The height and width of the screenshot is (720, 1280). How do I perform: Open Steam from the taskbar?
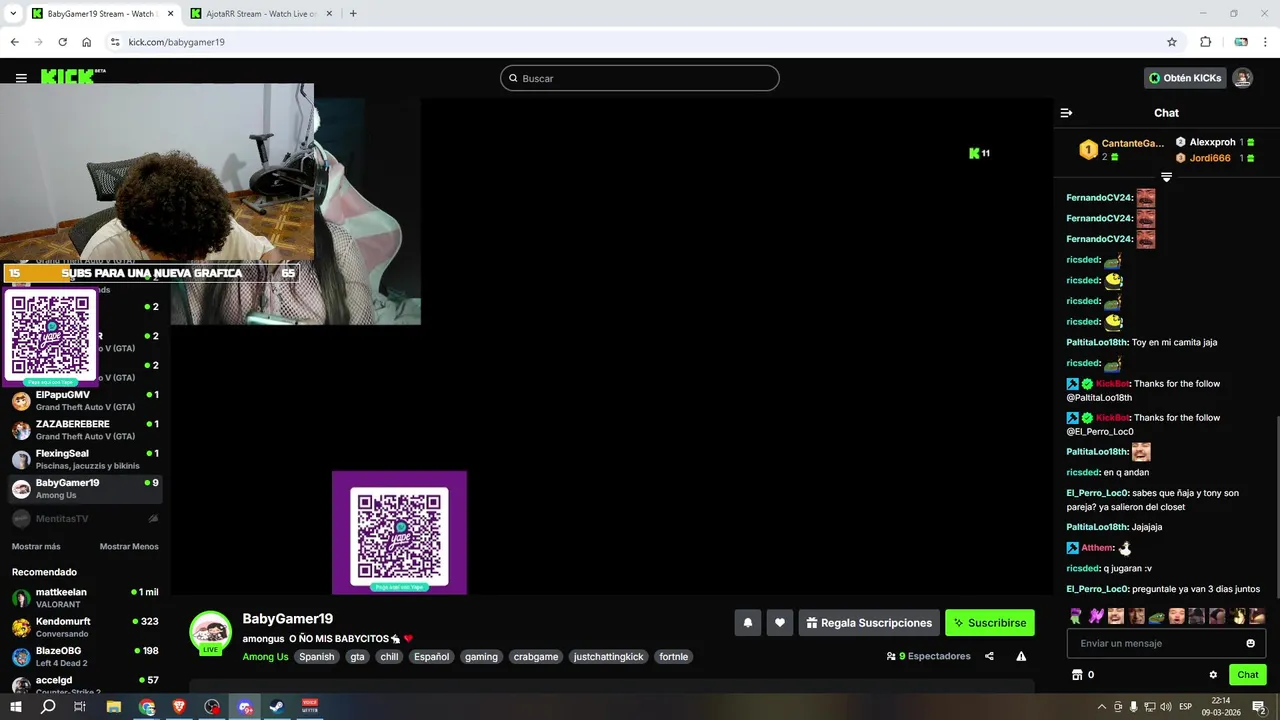click(277, 707)
